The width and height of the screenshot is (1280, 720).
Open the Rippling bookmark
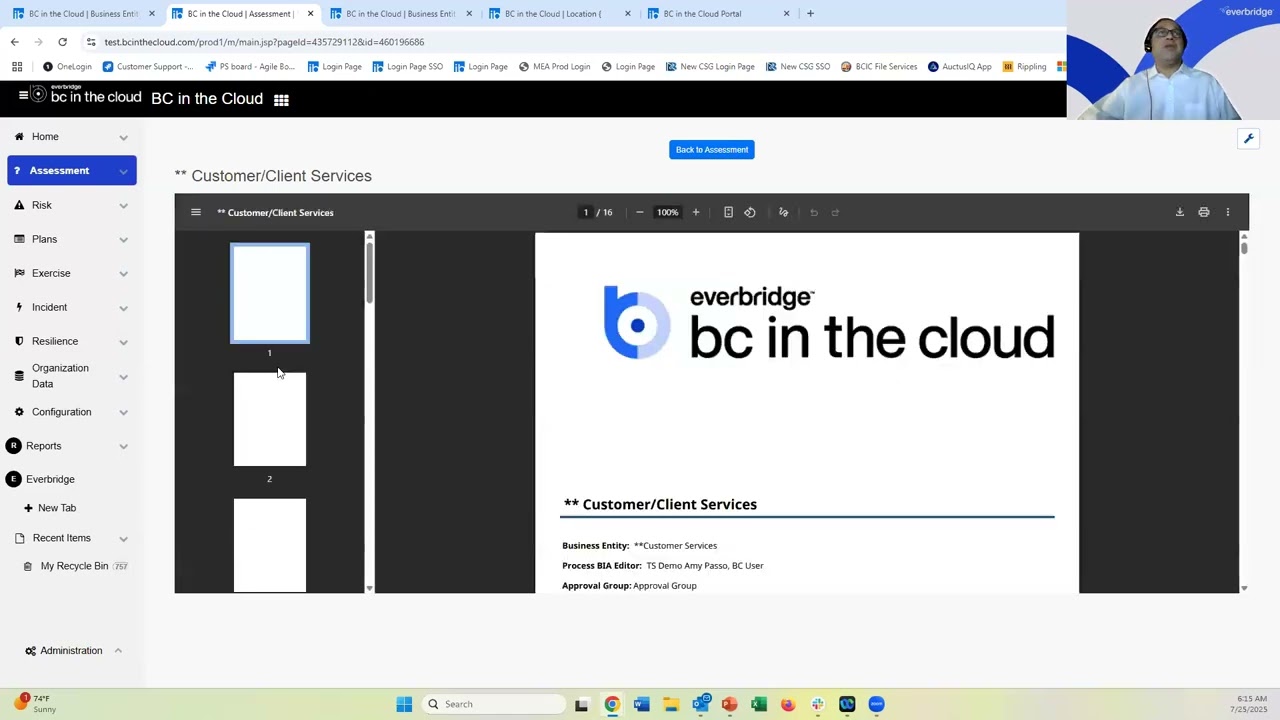(x=1024, y=67)
